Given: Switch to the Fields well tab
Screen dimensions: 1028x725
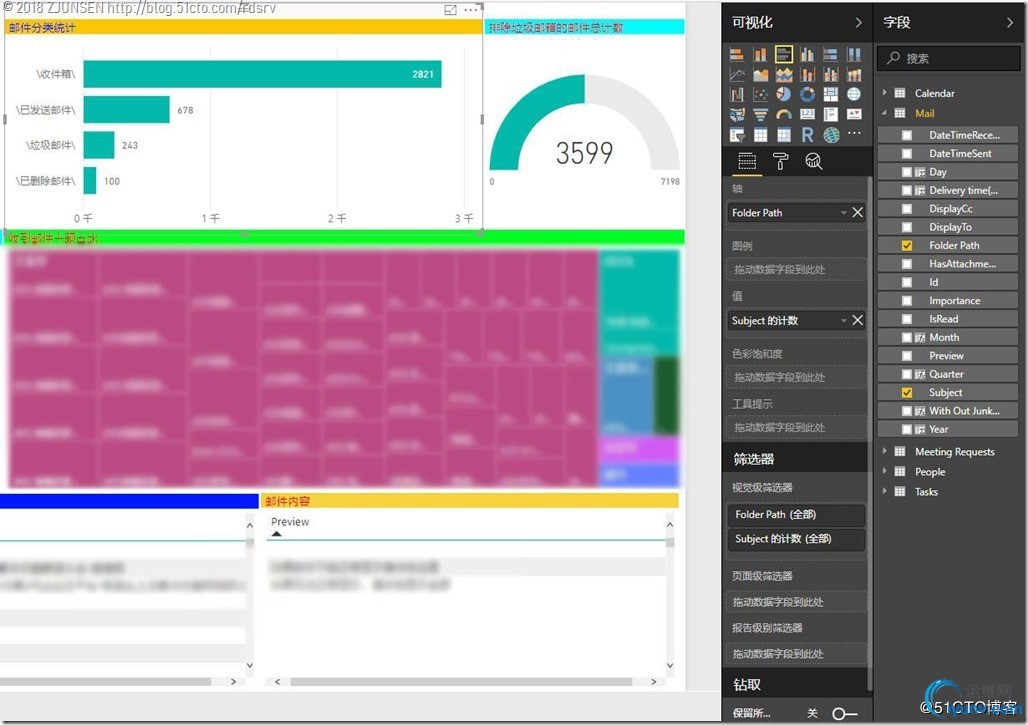Looking at the screenshot, I should [747, 161].
